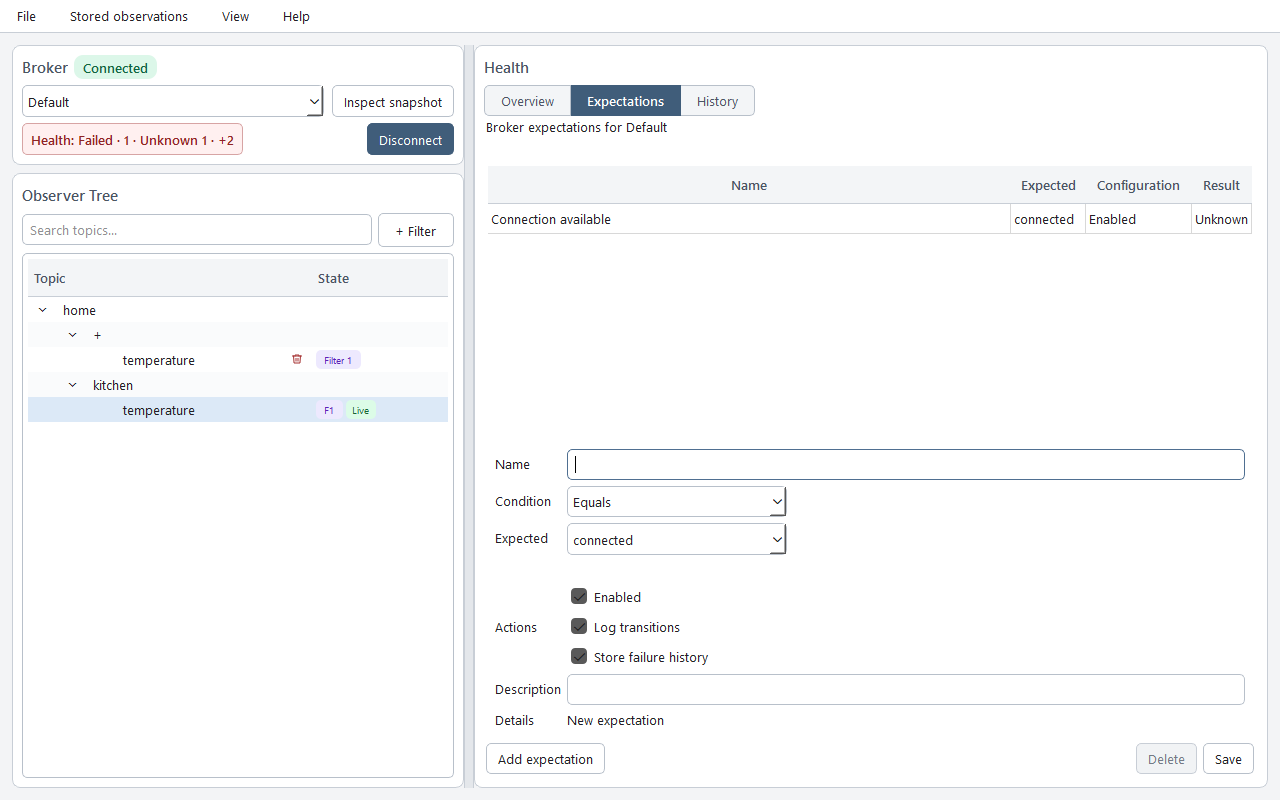Click into the Name input field
Viewport: 1280px width, 800px height.
coord(906,464)
